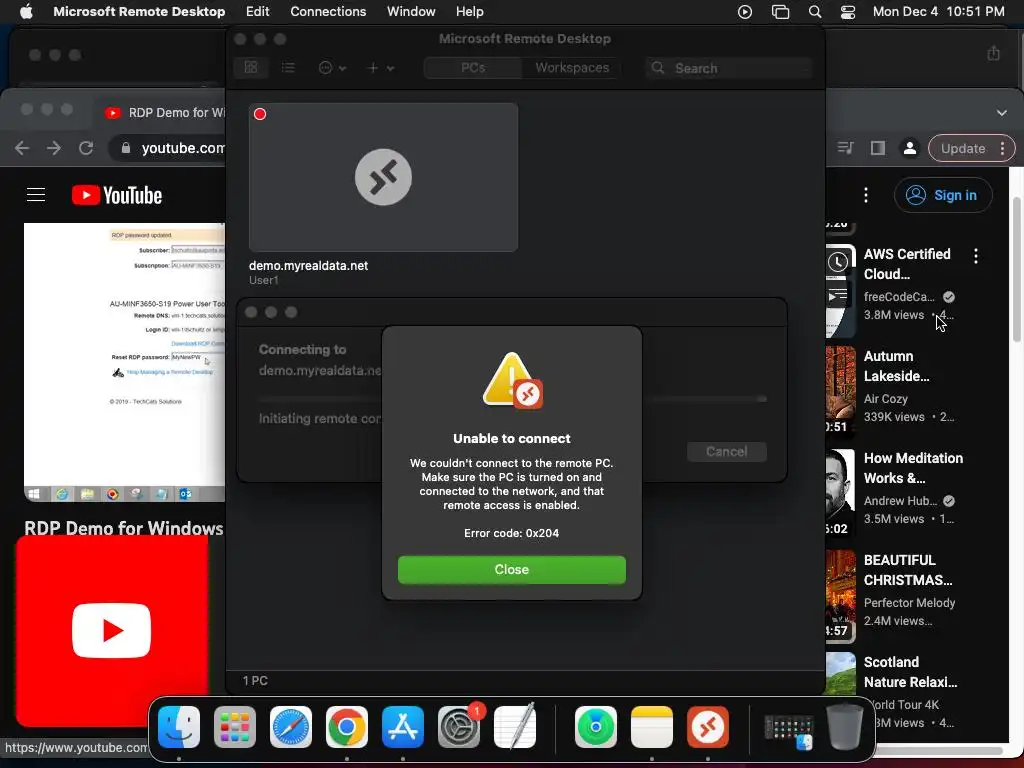Select grid view in Remote Desktop toolbar
This screenshot has height=768, width=1024.
pos(251,67)
